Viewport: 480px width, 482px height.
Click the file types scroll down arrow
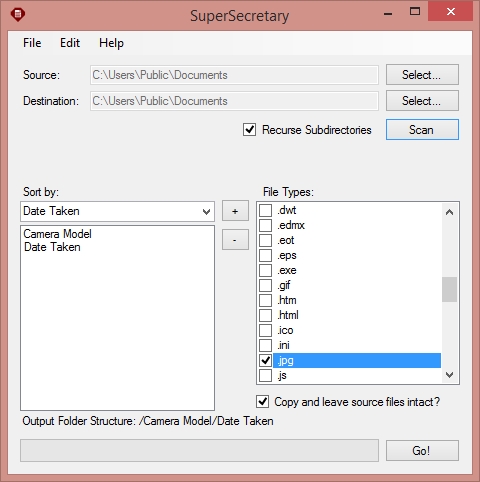coord(449,375)
